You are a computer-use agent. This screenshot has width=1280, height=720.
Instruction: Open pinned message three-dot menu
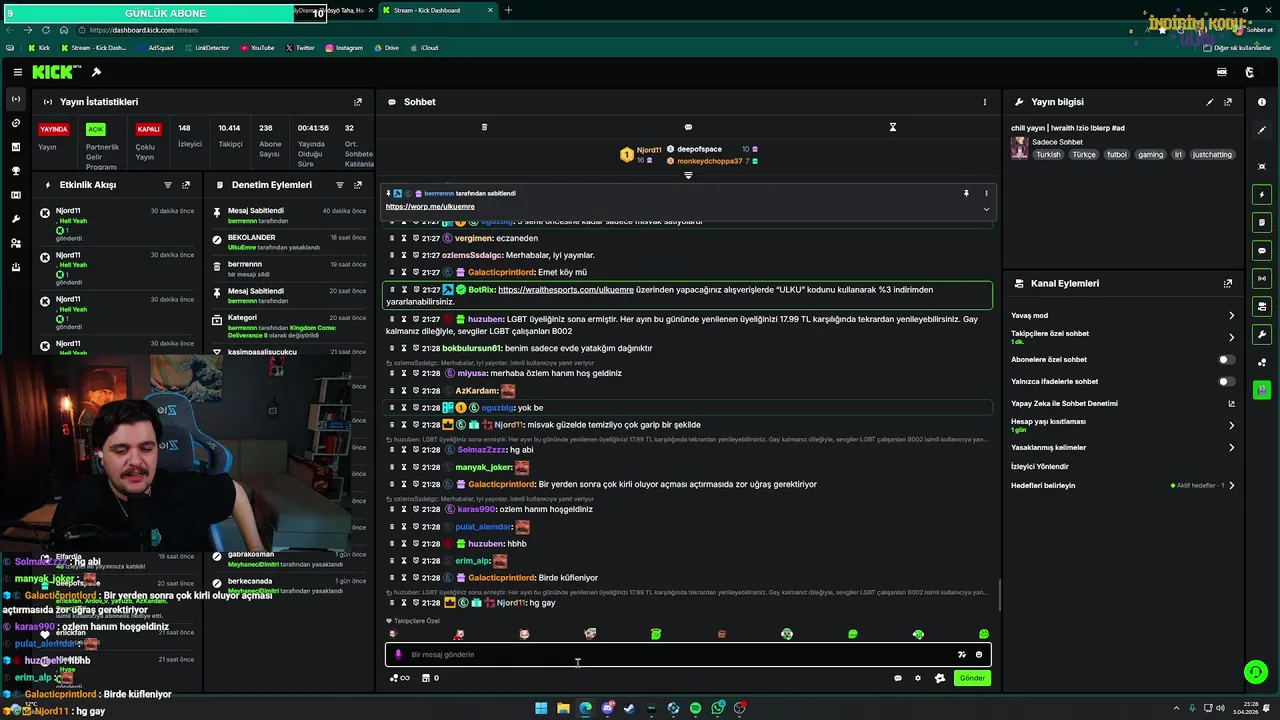(986, 193)
